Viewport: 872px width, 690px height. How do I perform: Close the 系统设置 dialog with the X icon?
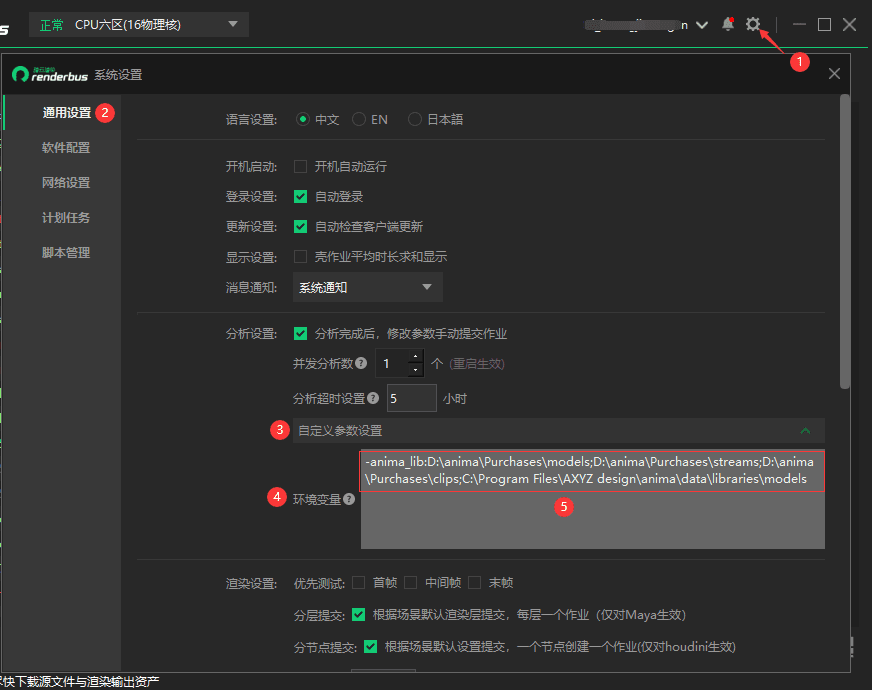(833, 73)
